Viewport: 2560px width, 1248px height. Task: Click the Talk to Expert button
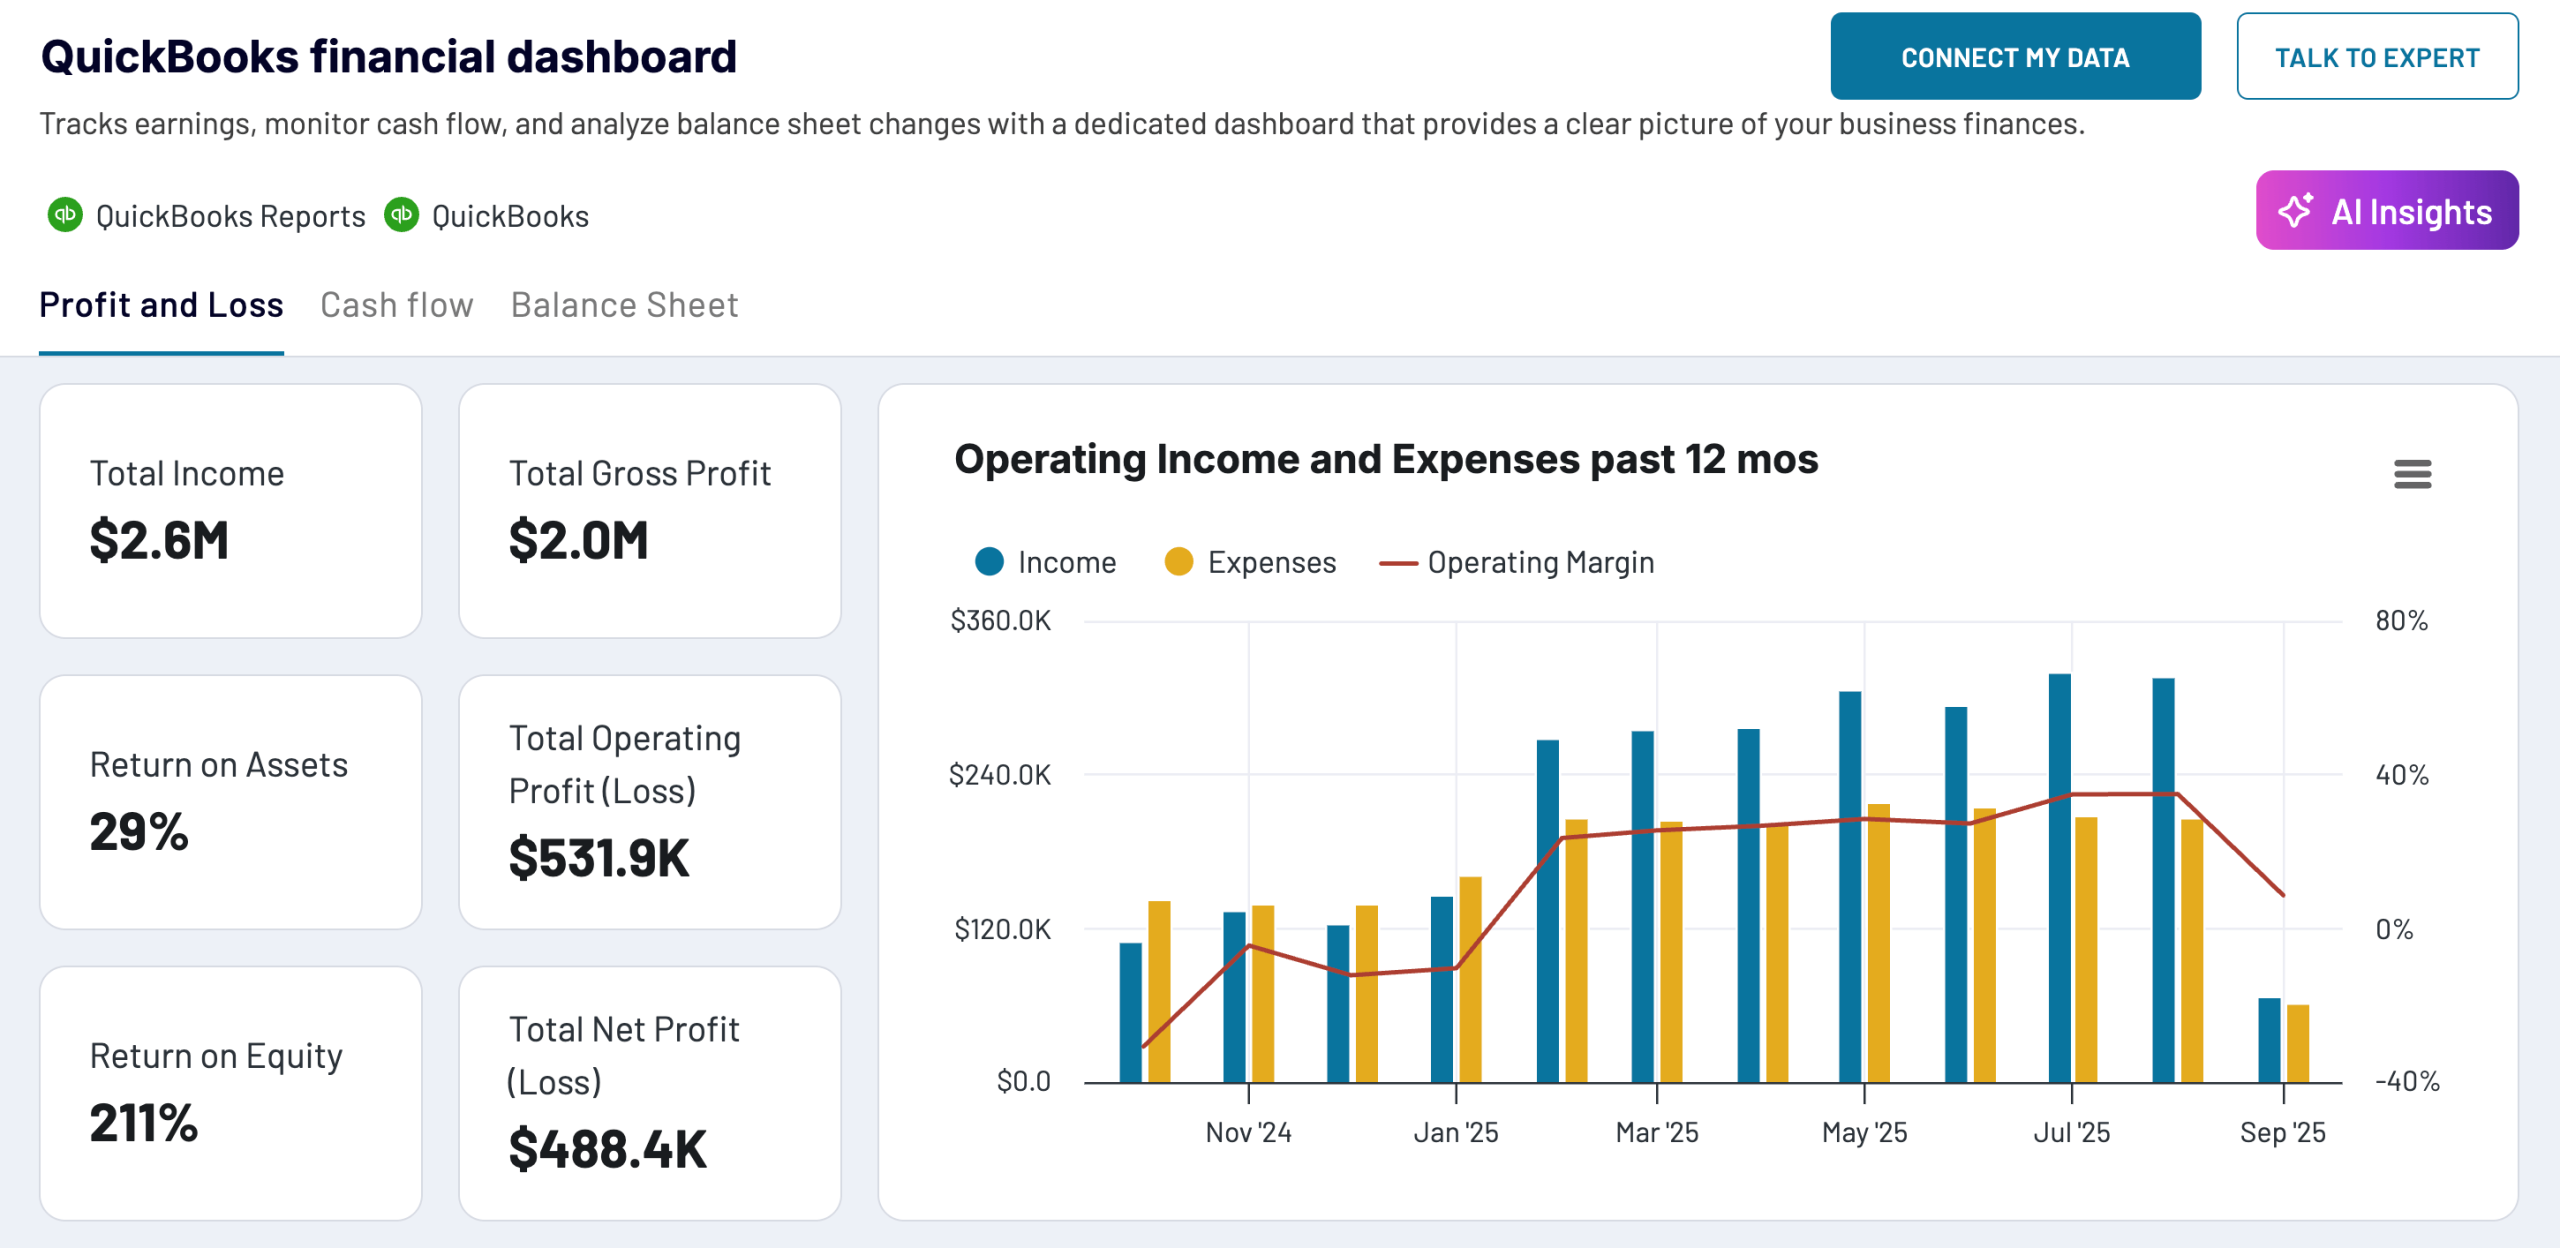(2377, 57)
